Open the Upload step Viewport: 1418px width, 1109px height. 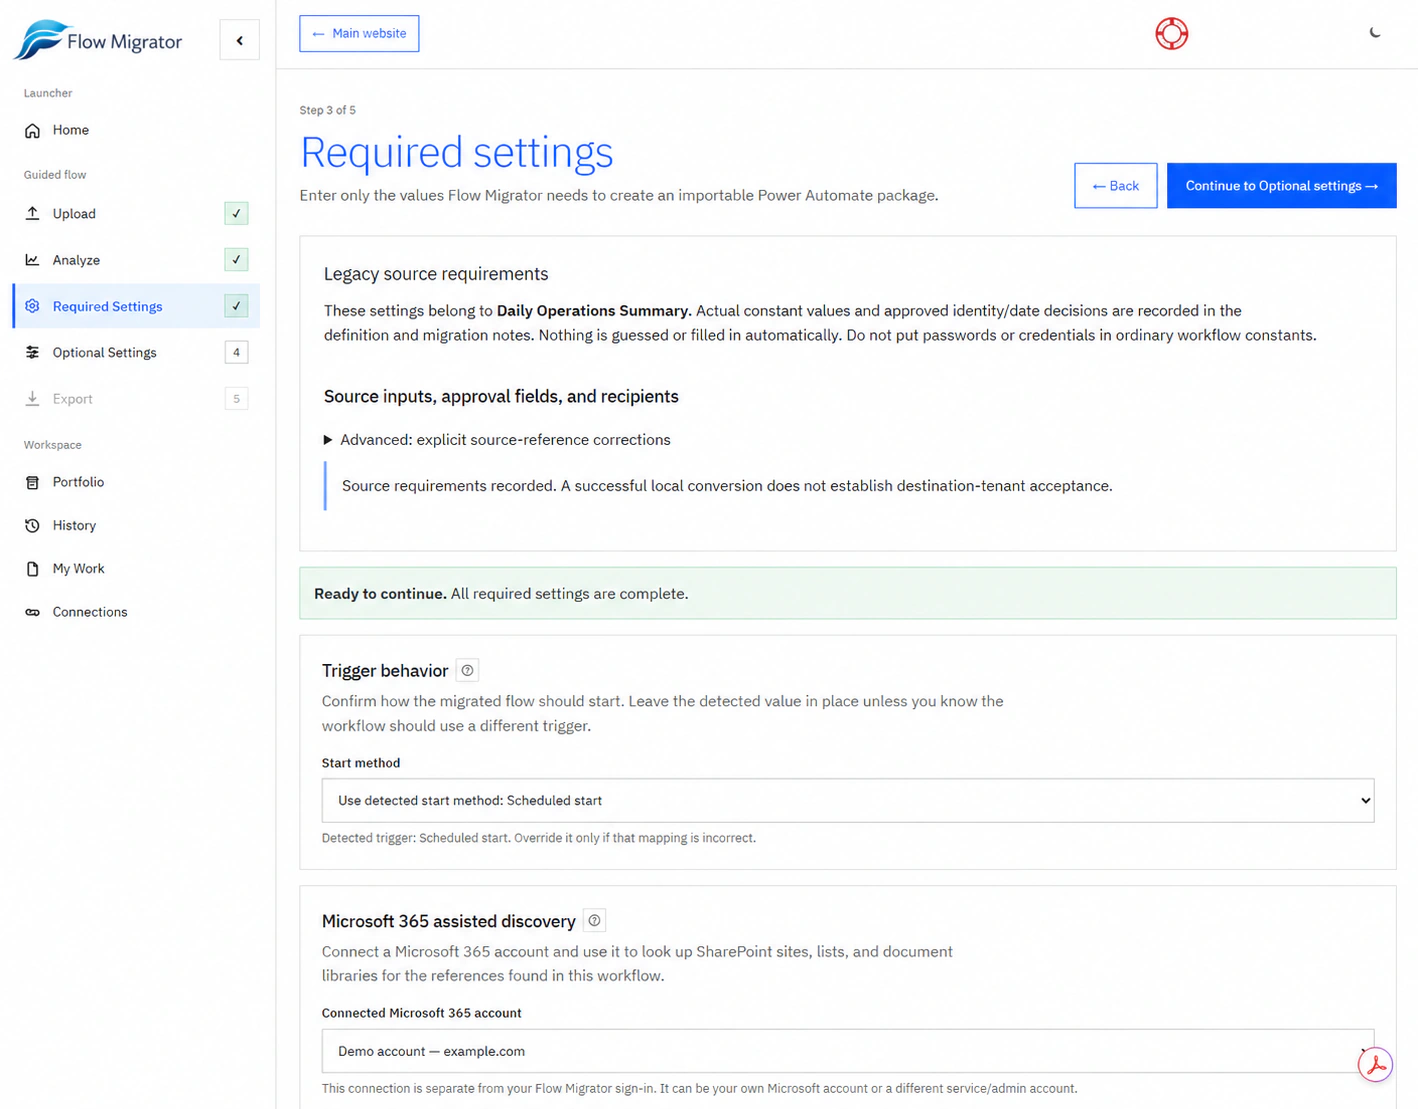pyautogui.click(x=136, y=214)
